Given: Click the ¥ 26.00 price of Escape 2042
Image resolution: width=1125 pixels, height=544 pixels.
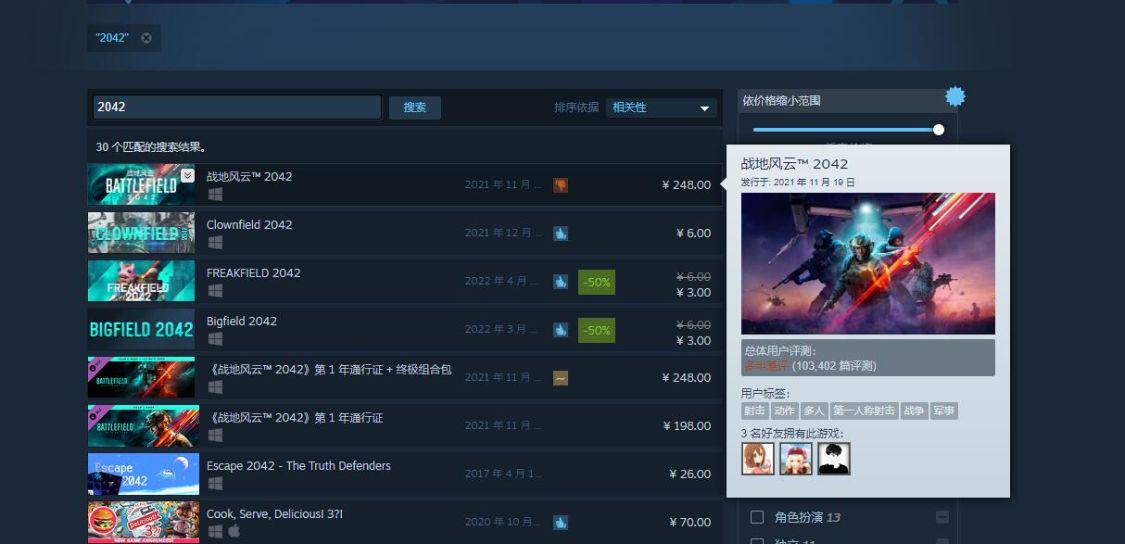Looking at the screenshot, I should point(689,474).
